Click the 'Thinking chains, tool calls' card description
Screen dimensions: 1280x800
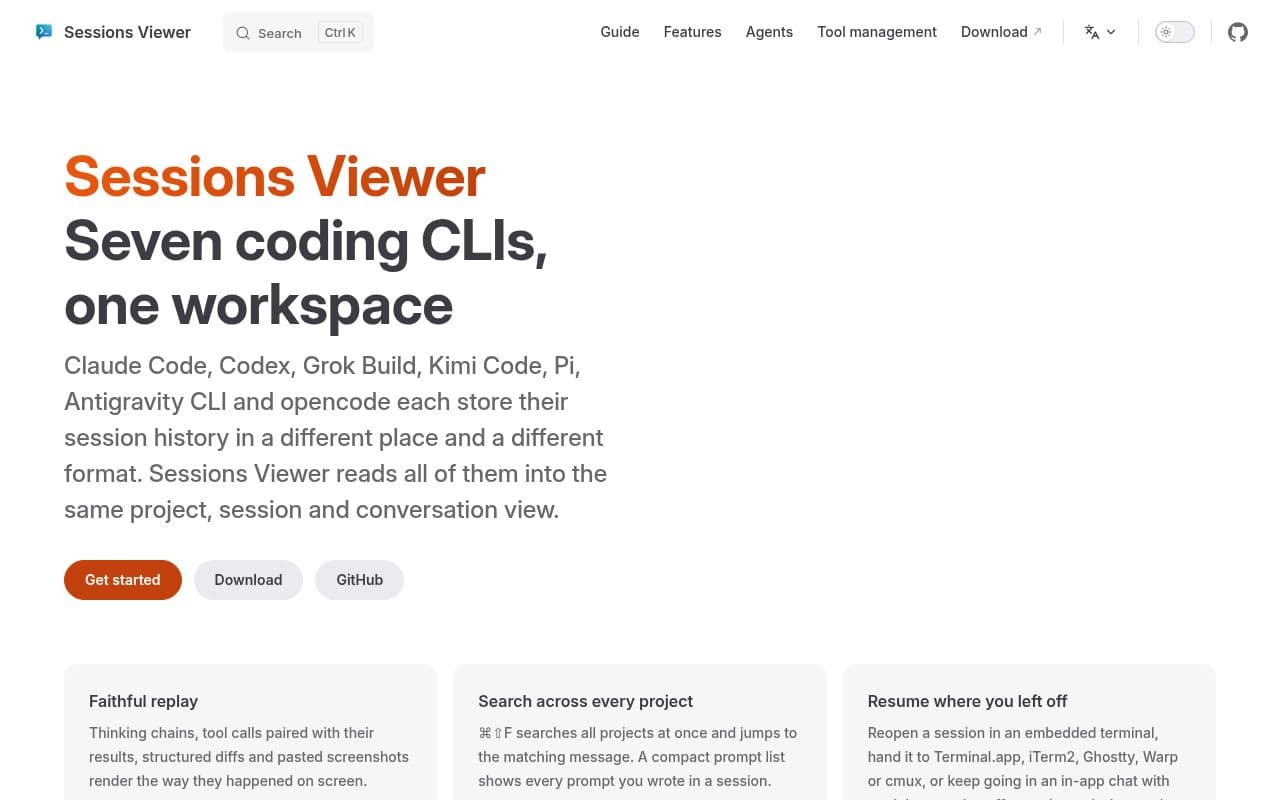pos(249,757)
